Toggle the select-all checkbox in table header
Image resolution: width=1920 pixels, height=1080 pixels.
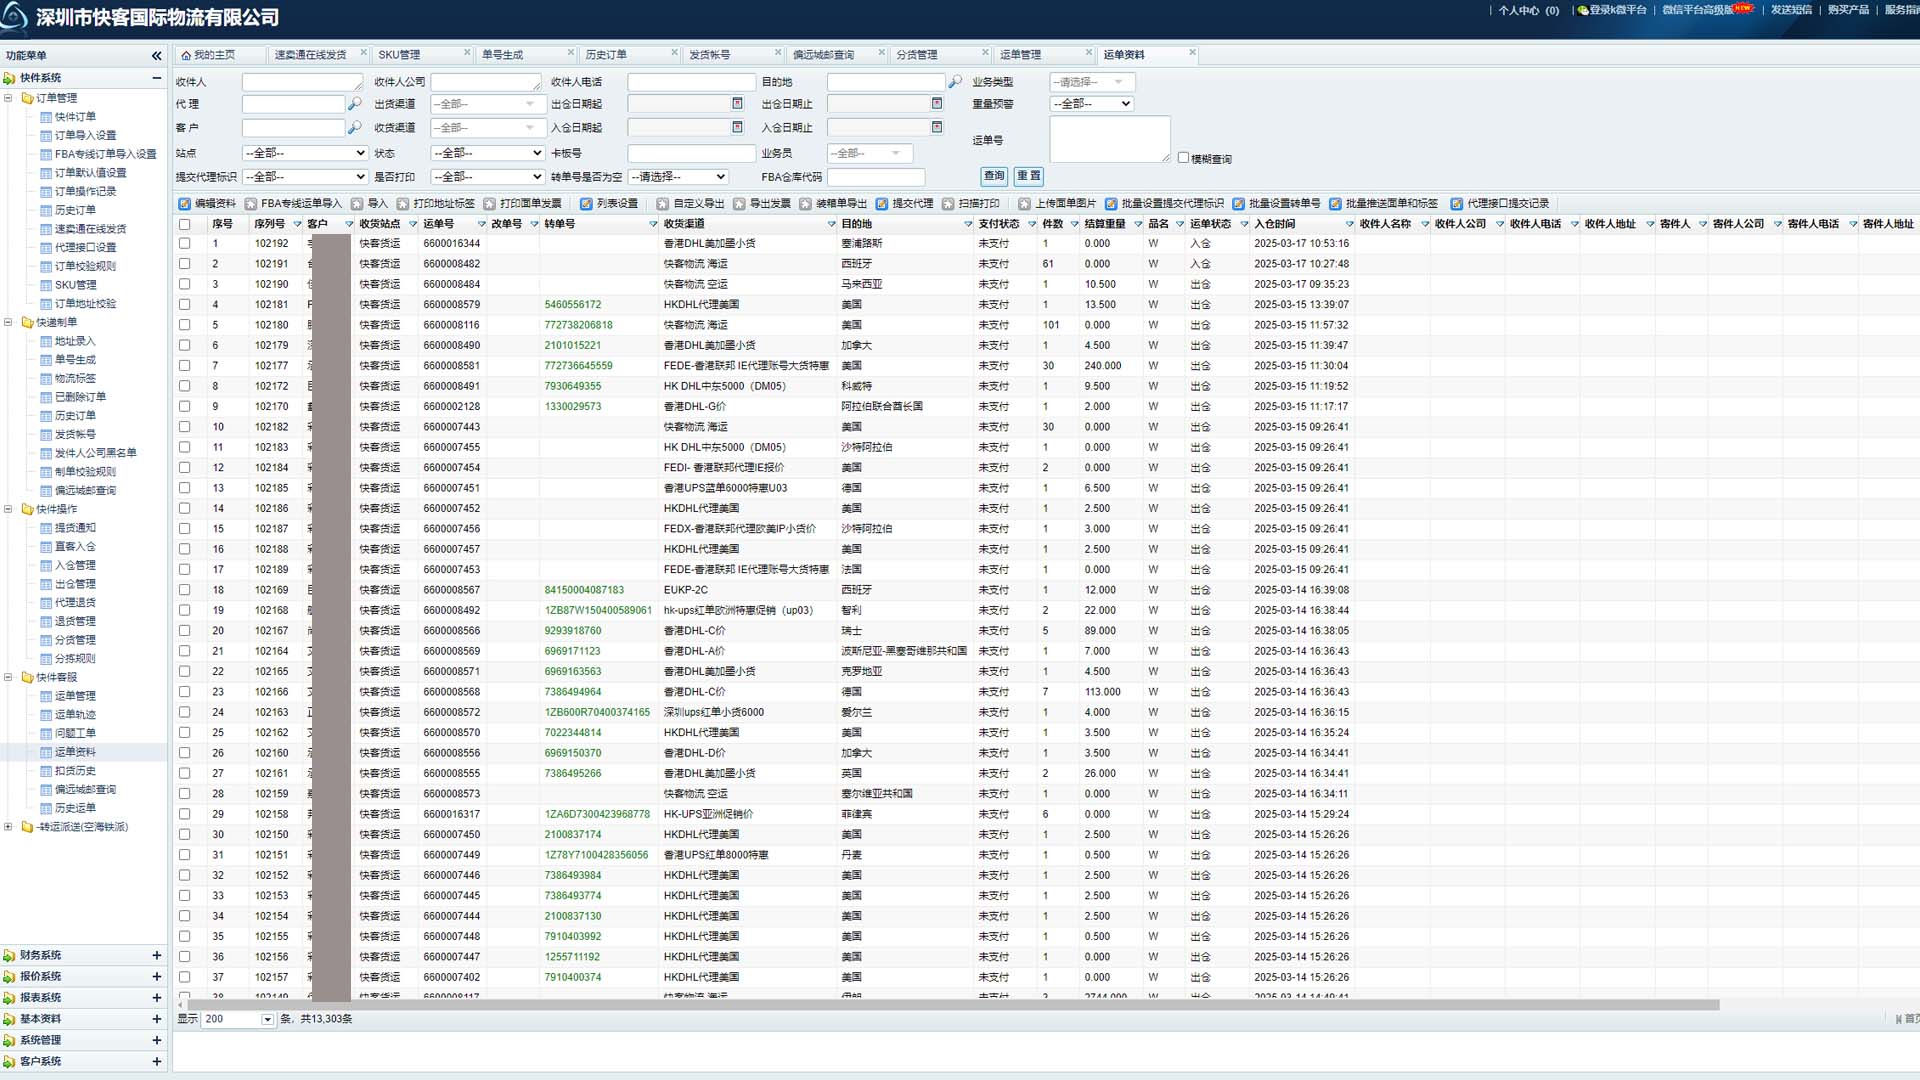click(184, 224)
